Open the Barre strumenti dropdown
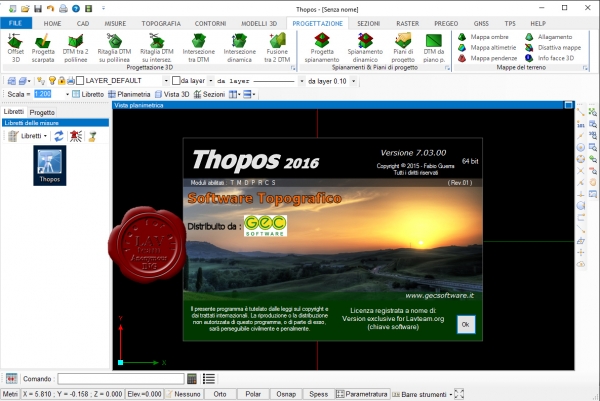Viewport: 600px width, 401px height. point(423,394)
